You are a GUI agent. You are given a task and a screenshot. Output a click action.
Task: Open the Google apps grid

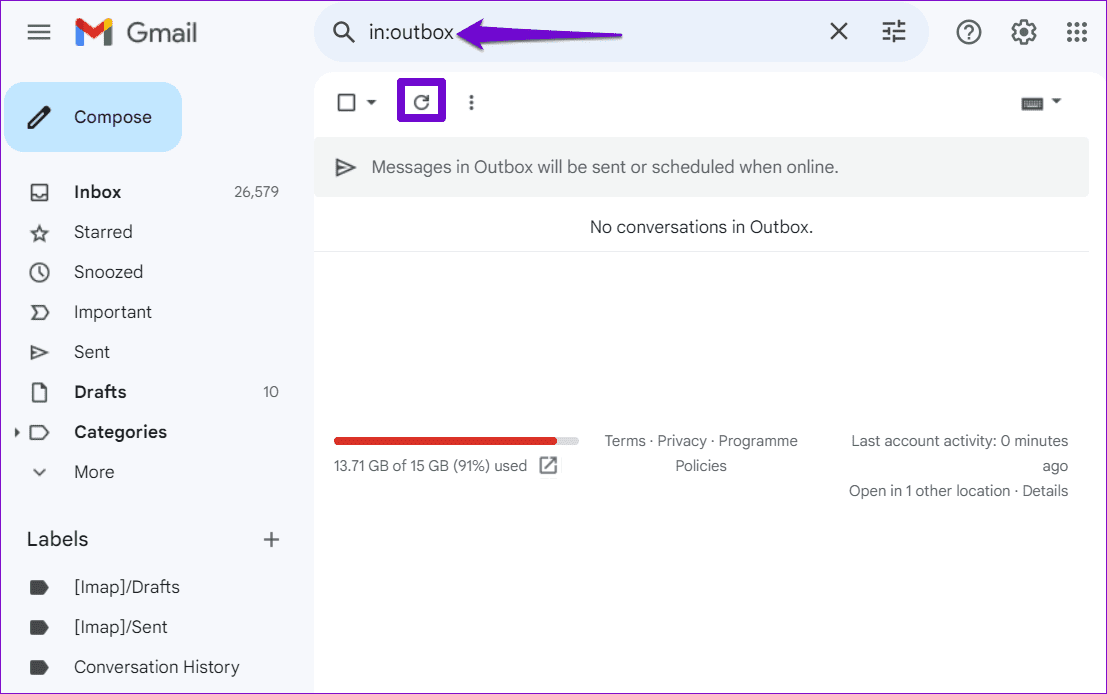click(1076, 31)
